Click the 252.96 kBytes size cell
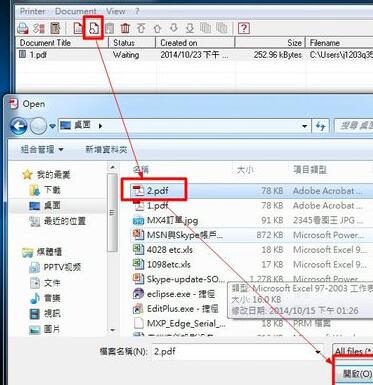373x385 pixels. pos(278,55)
